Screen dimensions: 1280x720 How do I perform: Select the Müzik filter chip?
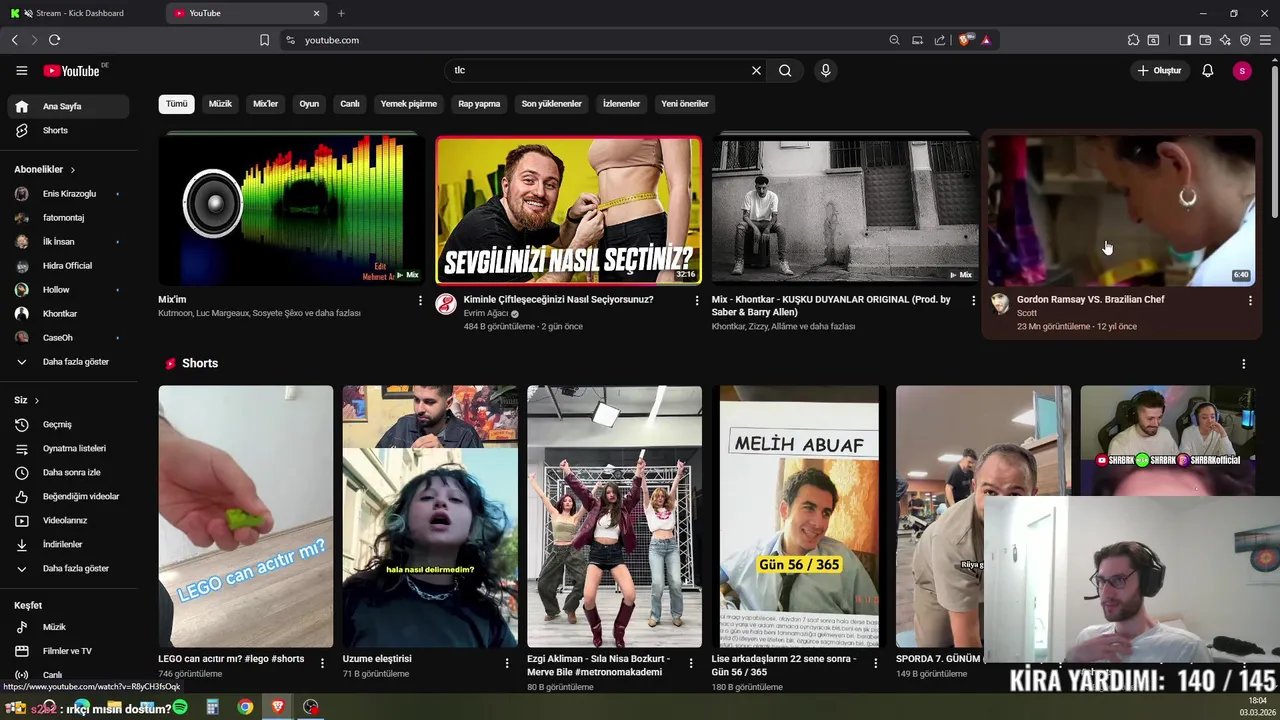tap(220, 104)
